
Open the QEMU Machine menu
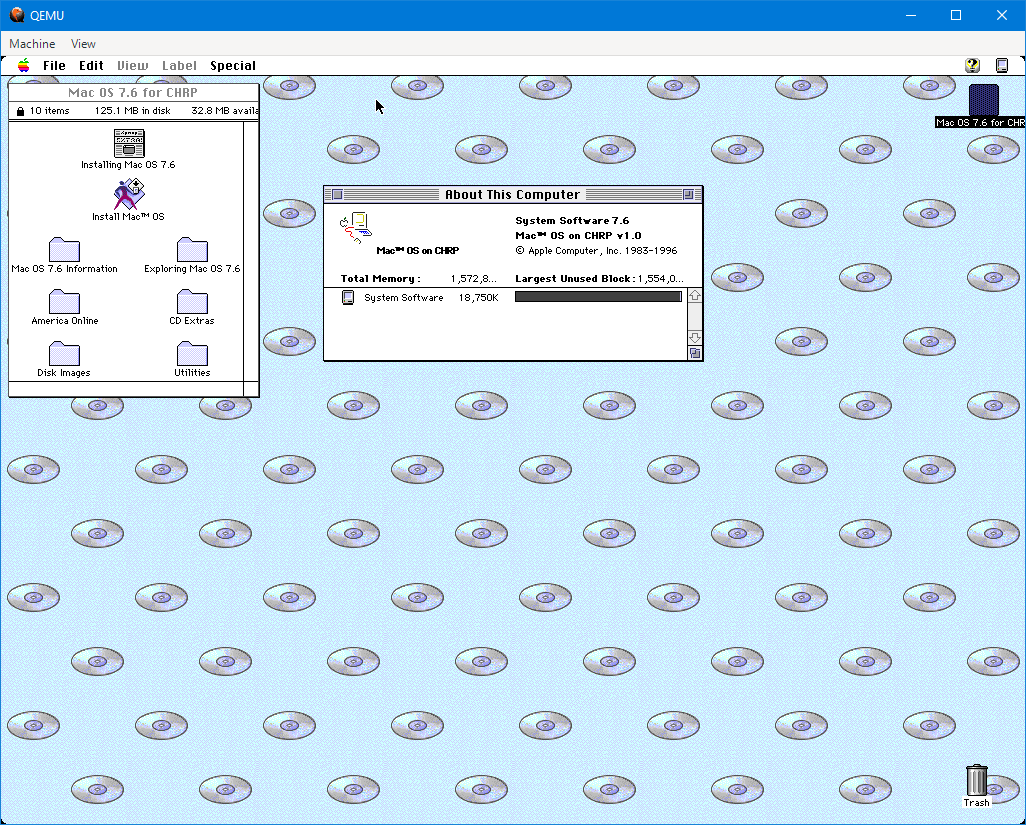(32, 44)
